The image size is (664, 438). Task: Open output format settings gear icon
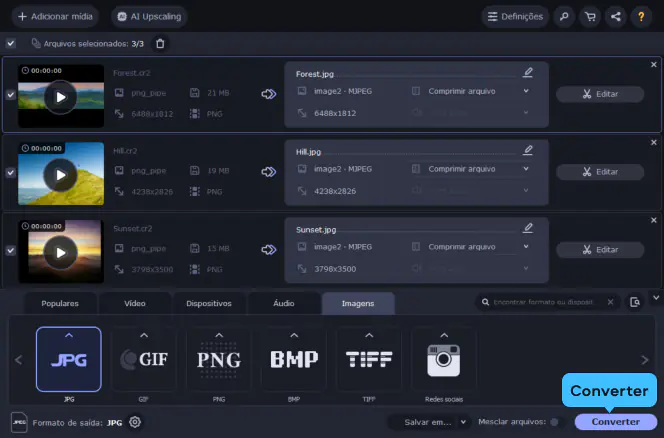[135, 422]
